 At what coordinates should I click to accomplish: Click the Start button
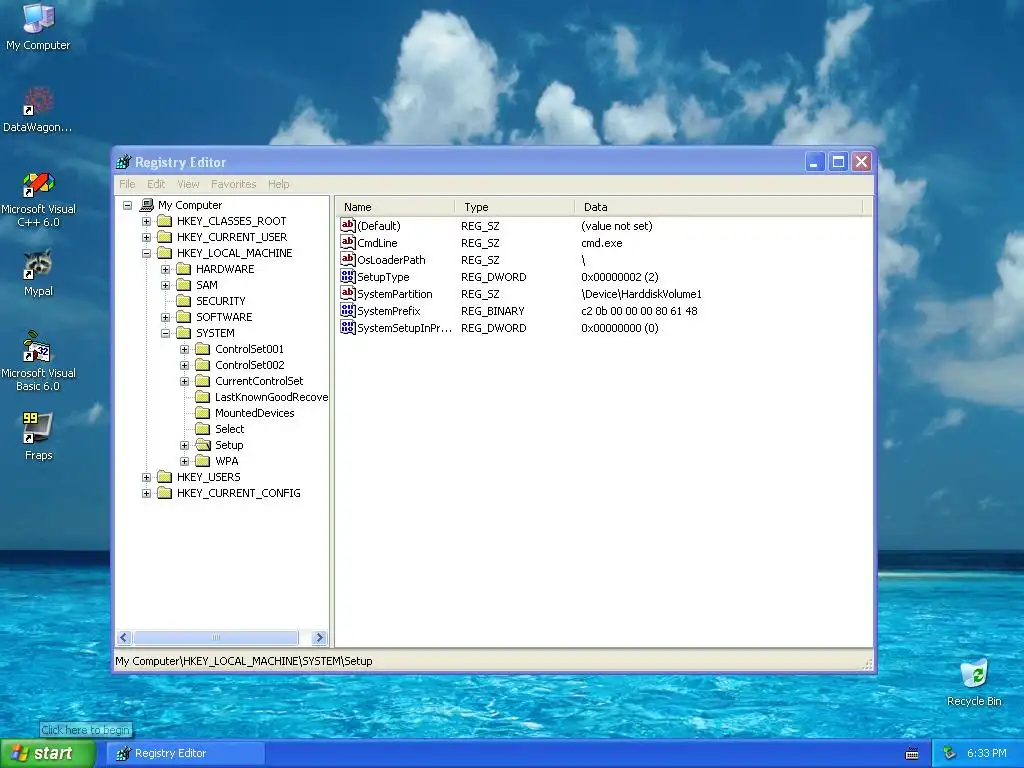(x=48, y=753)
